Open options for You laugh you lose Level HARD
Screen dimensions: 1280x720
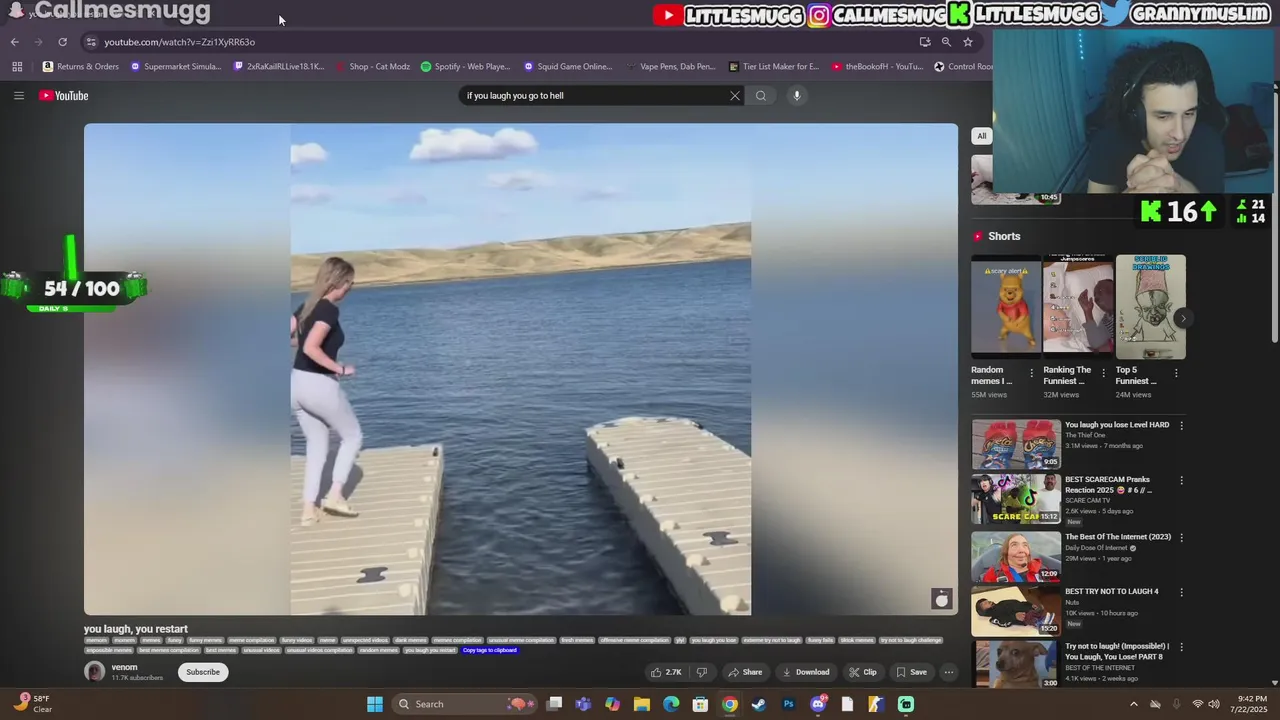tap(1181, 426)
